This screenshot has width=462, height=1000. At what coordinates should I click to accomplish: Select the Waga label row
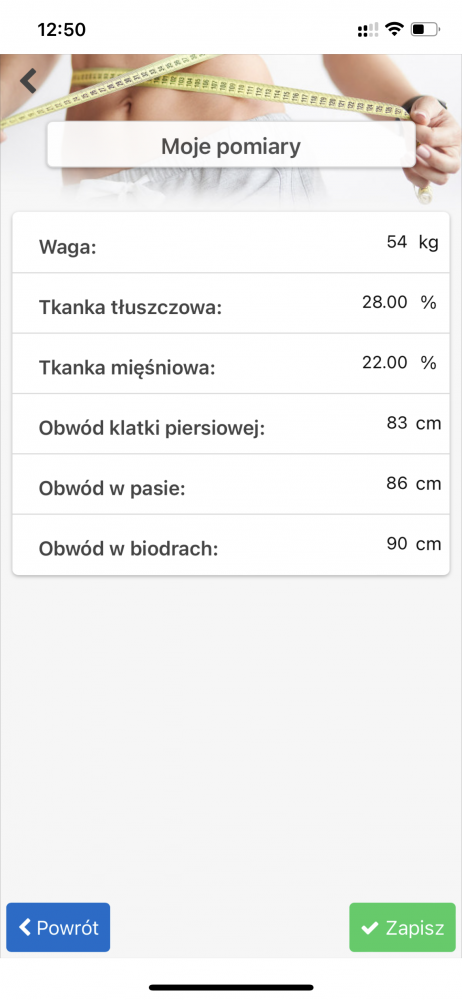[x=231, y=243]
